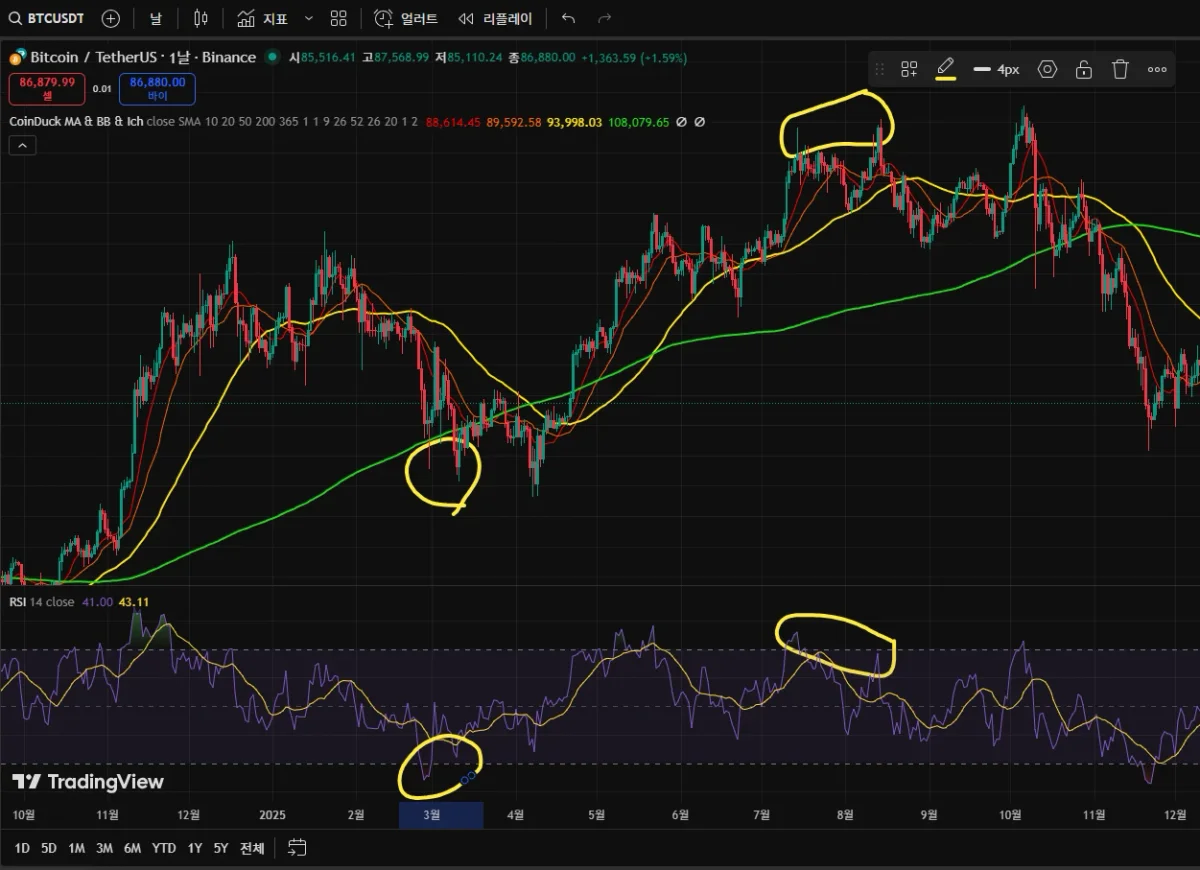Click the add symbol plus icon

[x=111, y=18]
